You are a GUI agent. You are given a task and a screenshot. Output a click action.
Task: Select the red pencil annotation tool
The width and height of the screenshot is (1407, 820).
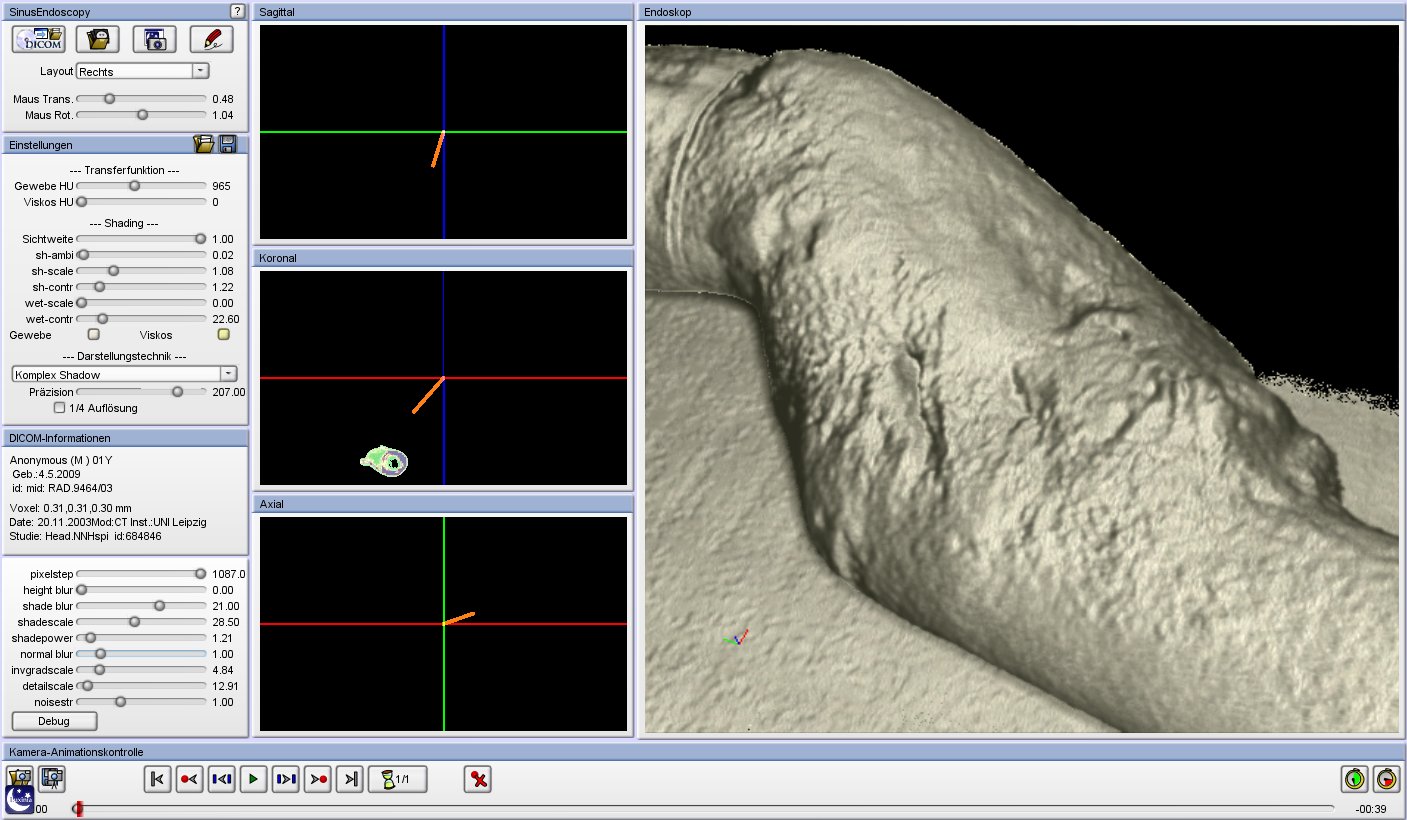(211, 39)
